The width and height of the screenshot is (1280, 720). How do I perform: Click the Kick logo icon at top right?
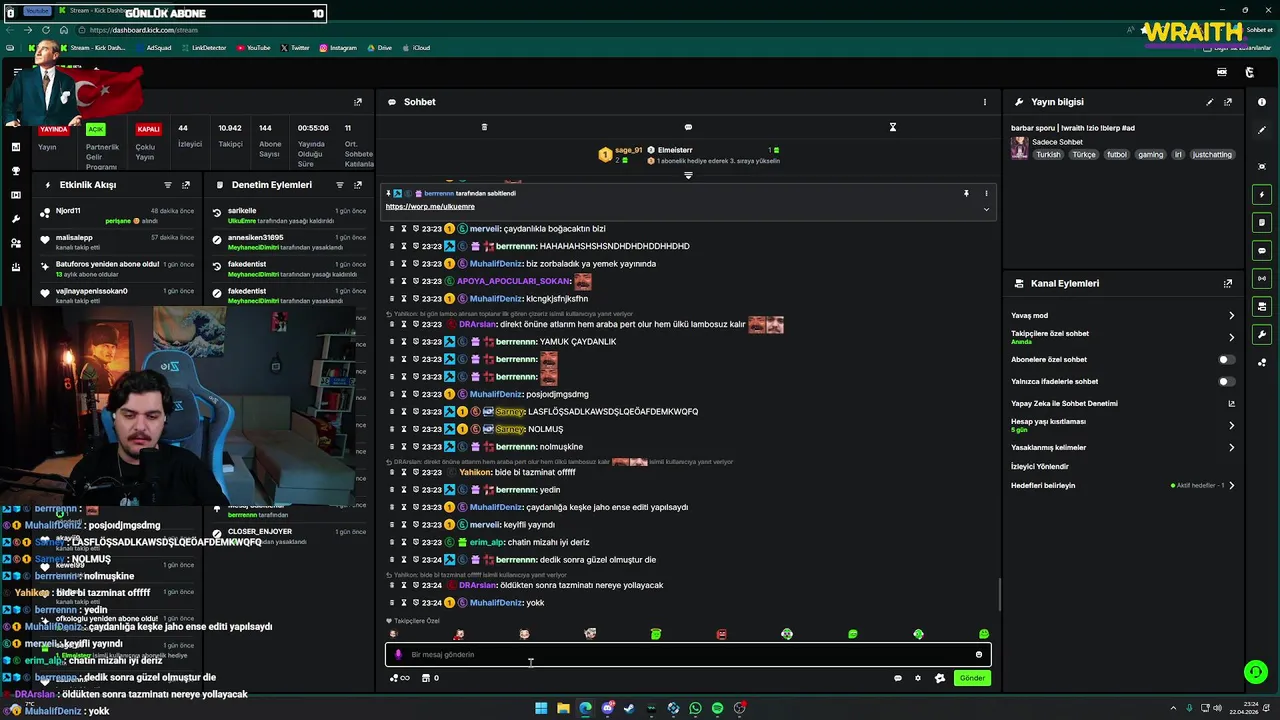click(1249, 72)
